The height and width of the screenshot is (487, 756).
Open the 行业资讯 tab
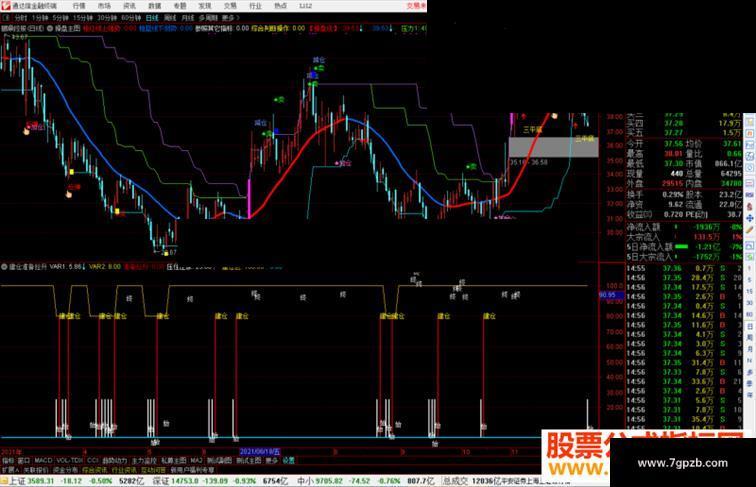coord(124,470)
